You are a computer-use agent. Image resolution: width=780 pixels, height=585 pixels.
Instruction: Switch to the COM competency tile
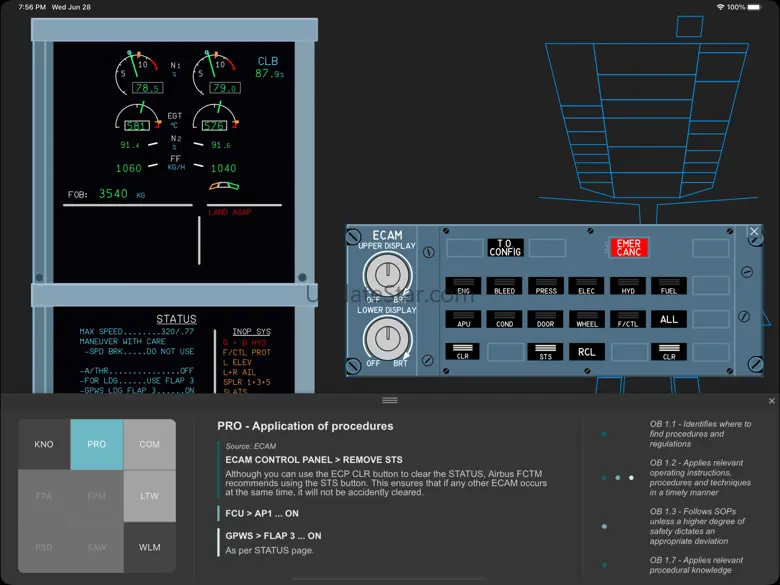pos(149,444)
